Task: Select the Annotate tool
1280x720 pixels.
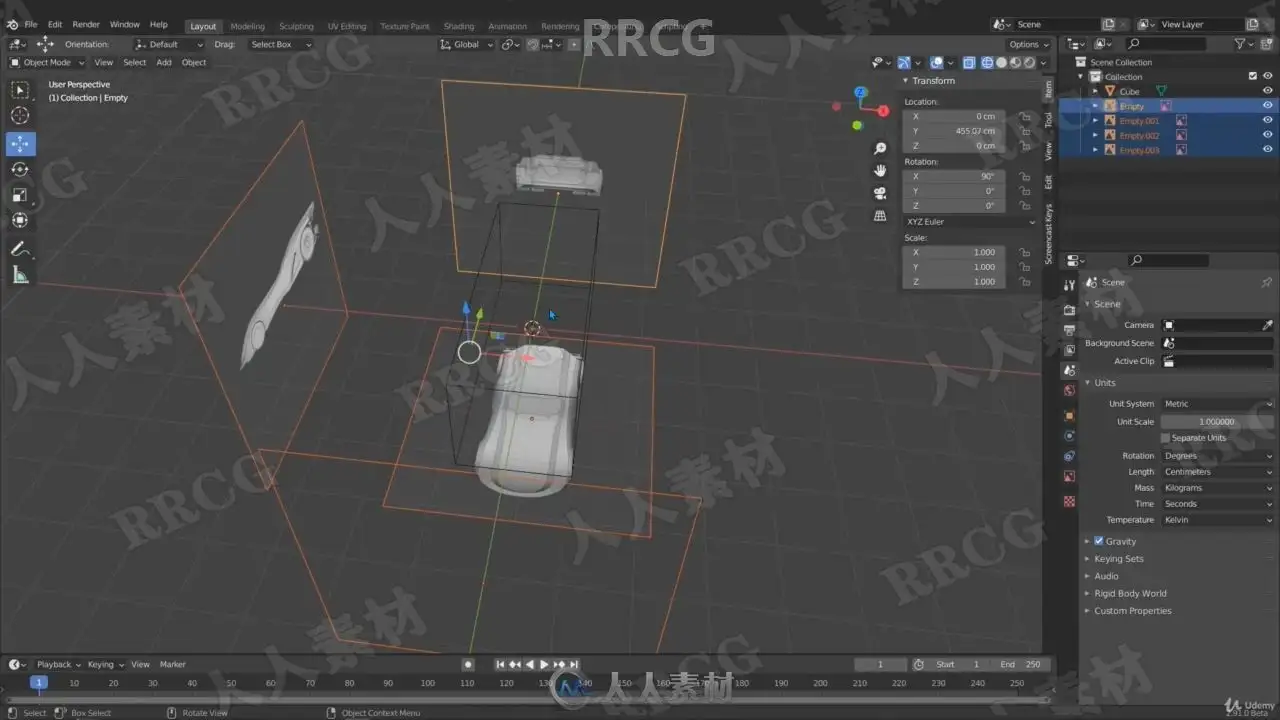Action: coord(20,249)
